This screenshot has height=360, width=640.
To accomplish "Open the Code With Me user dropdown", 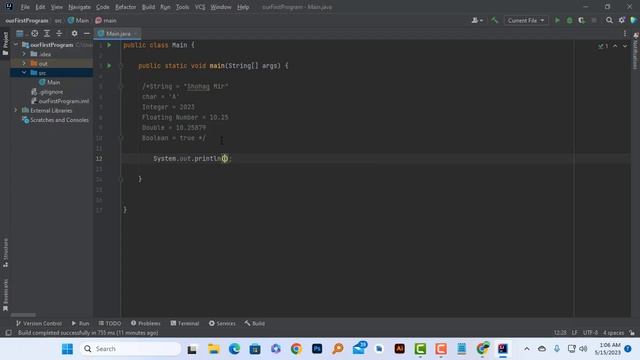I will pos(477,20).
